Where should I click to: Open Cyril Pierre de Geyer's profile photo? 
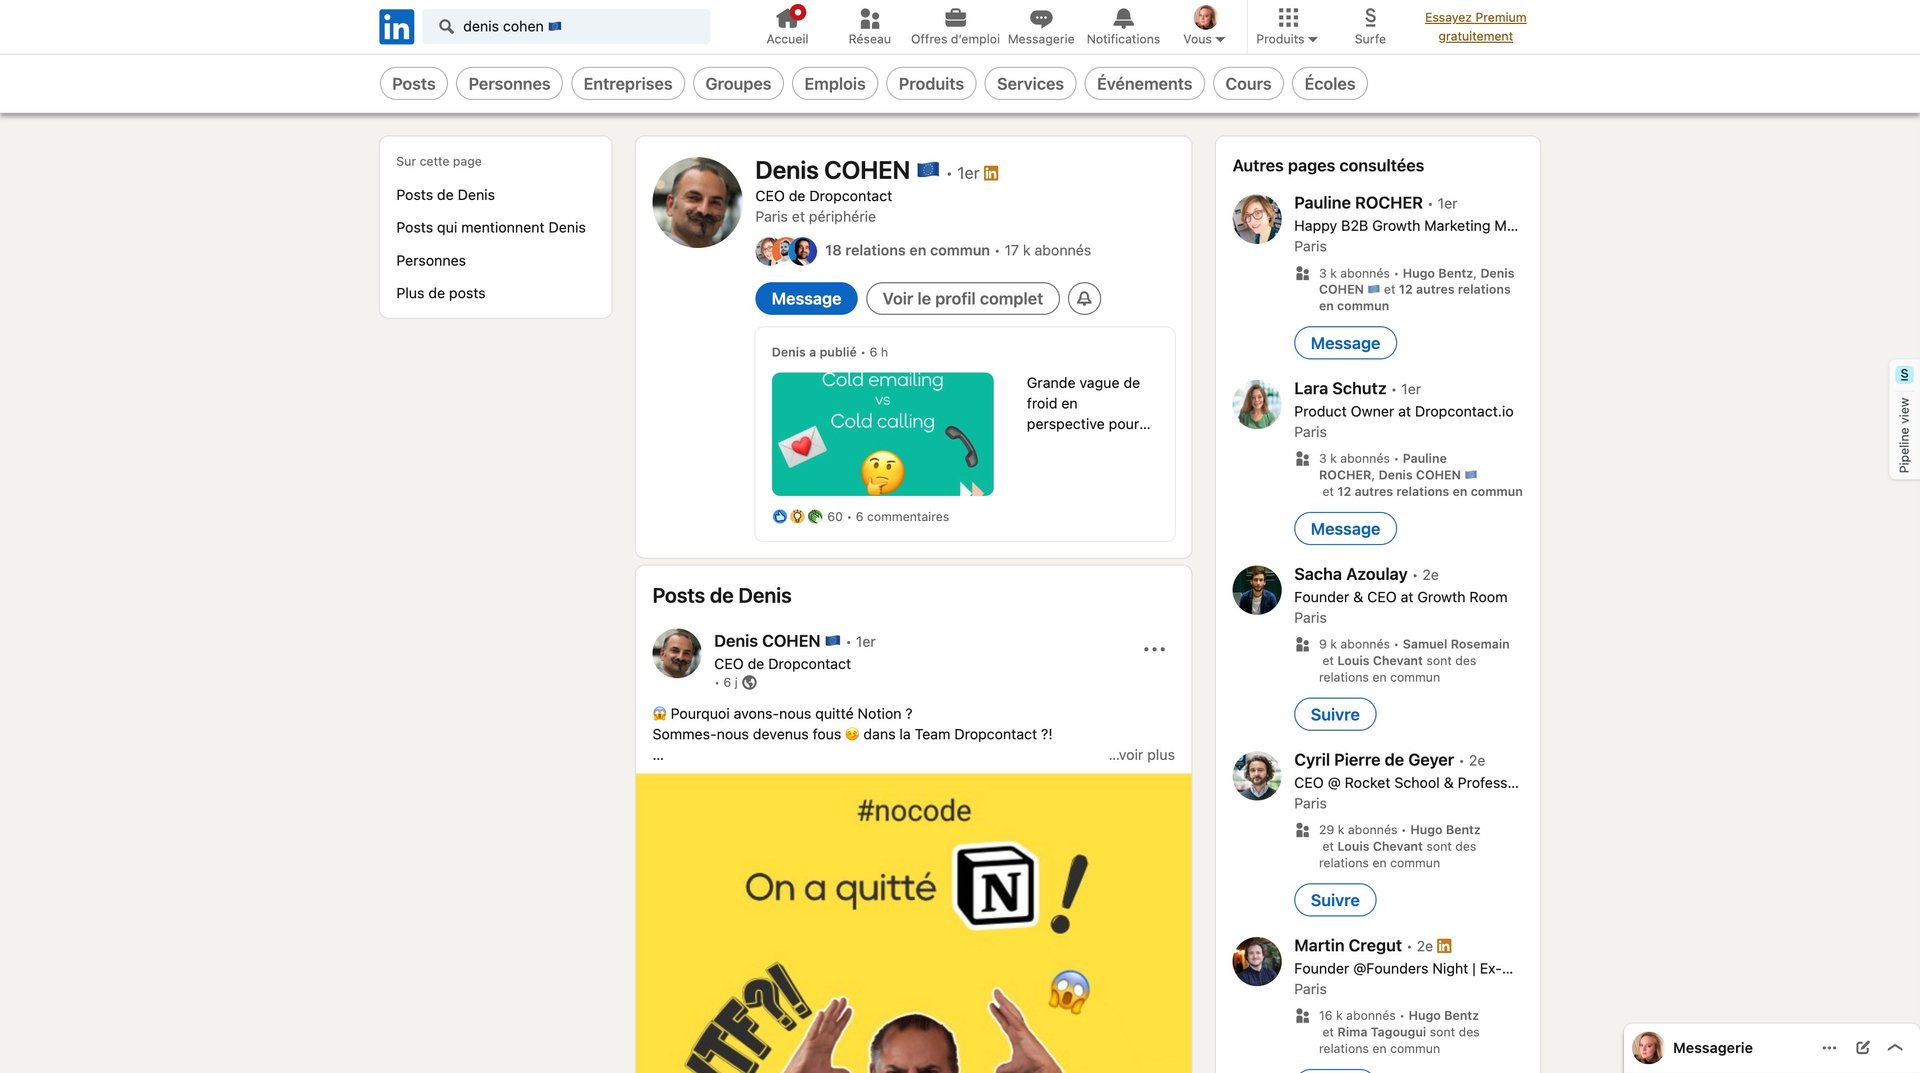[x=1257, y=776]
